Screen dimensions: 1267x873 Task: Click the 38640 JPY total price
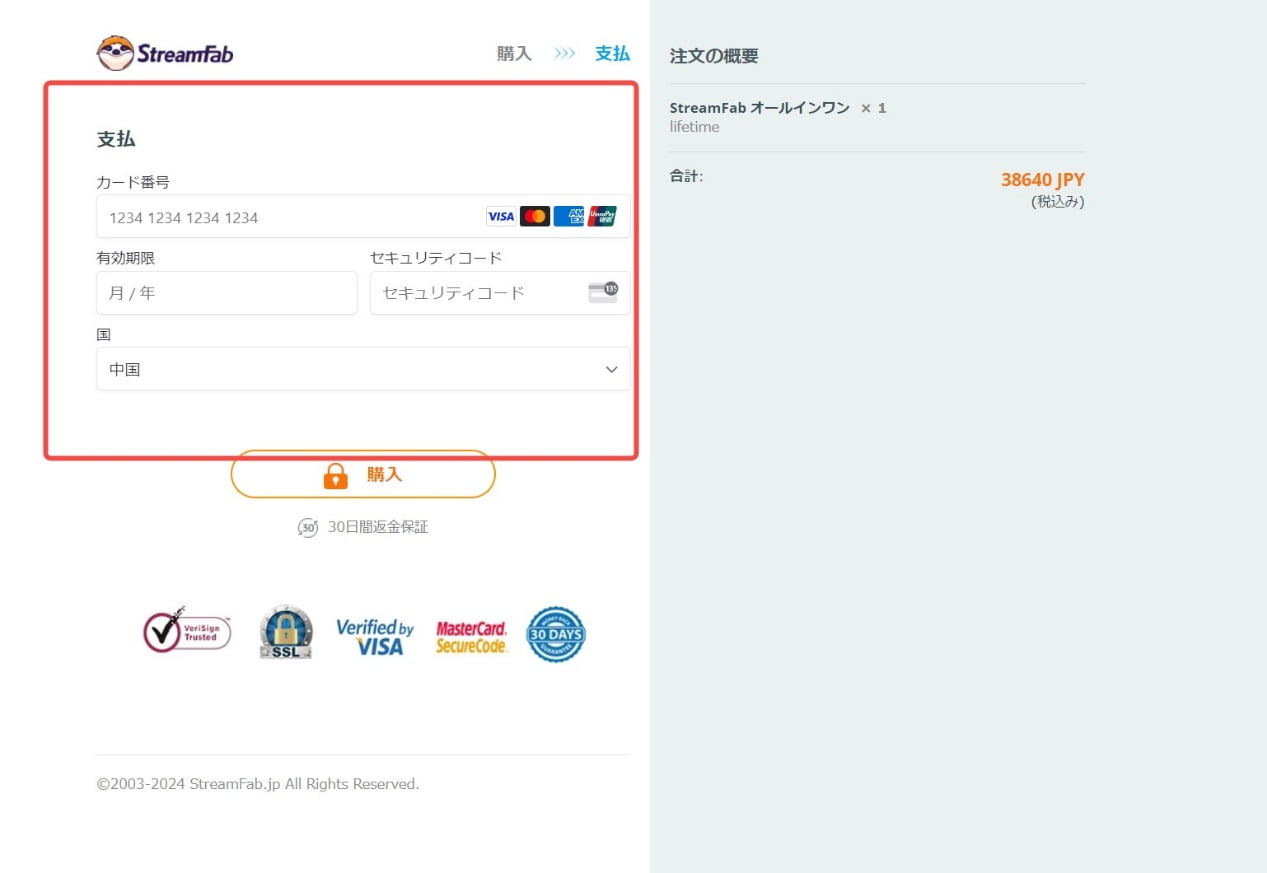tap(1043, 180)
